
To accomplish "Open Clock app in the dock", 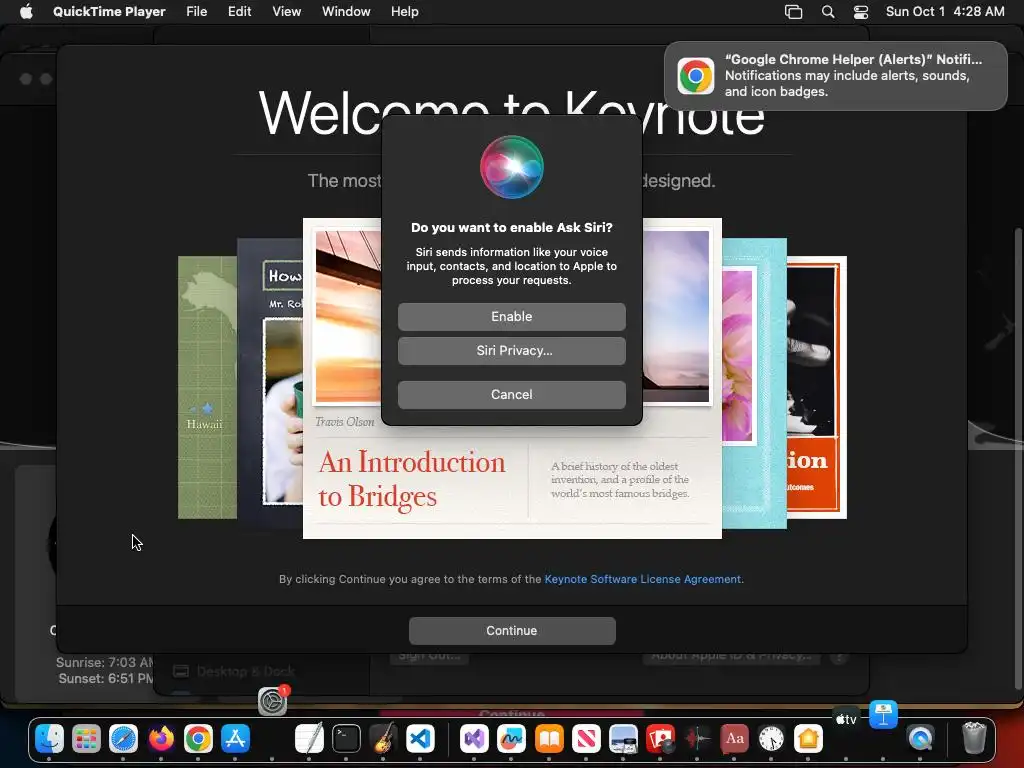I will tap(771, 739).
